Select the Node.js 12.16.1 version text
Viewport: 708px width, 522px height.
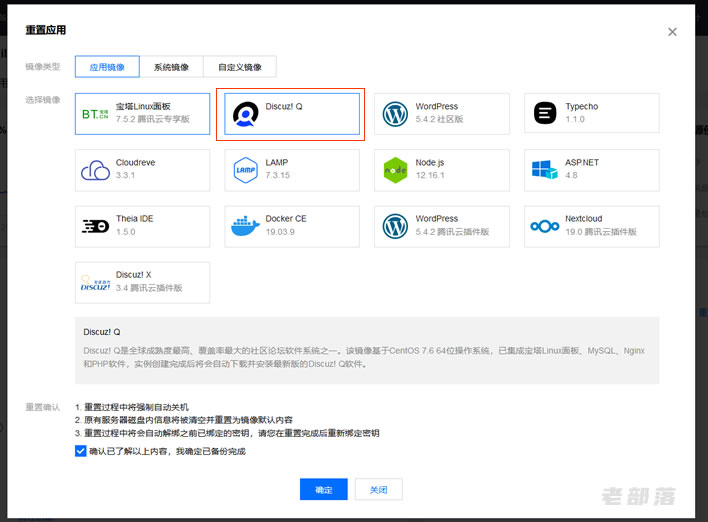(430, 175)
